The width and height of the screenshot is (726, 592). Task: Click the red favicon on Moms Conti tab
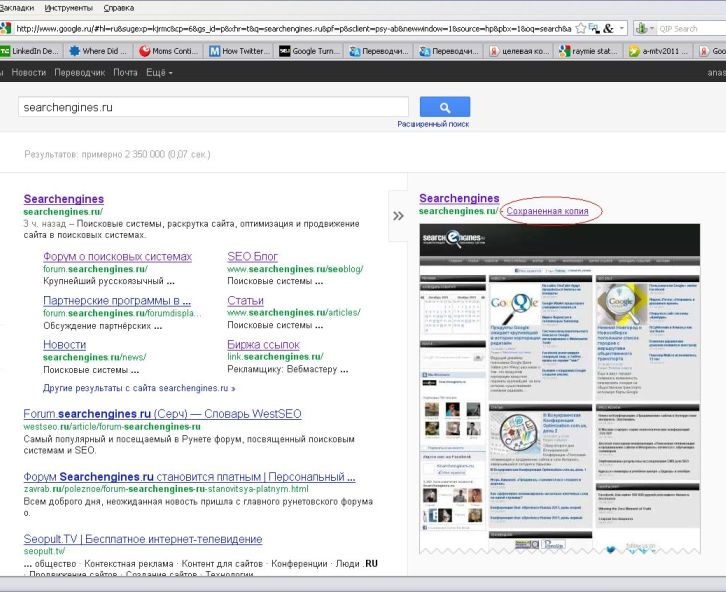coord(144,51)
